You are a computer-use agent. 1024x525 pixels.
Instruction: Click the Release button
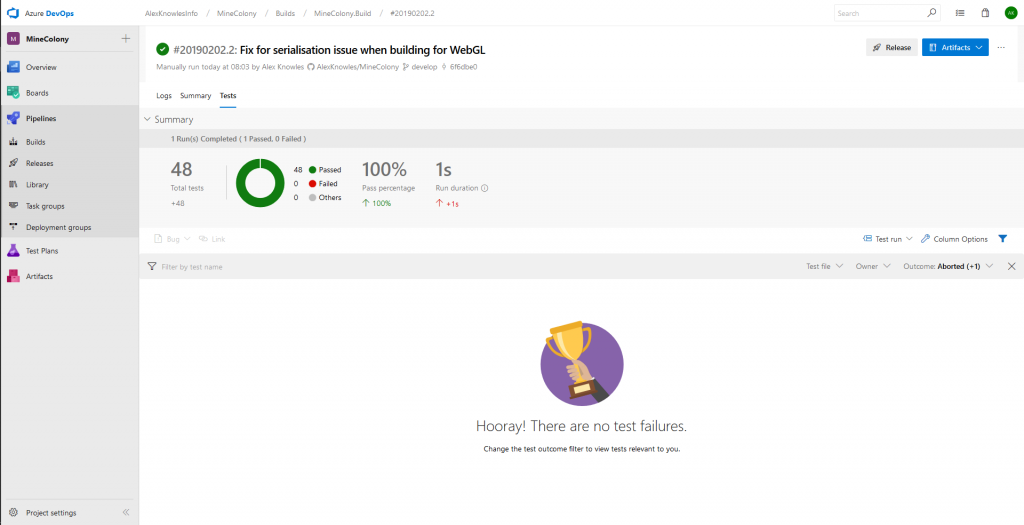coord(891,47)
